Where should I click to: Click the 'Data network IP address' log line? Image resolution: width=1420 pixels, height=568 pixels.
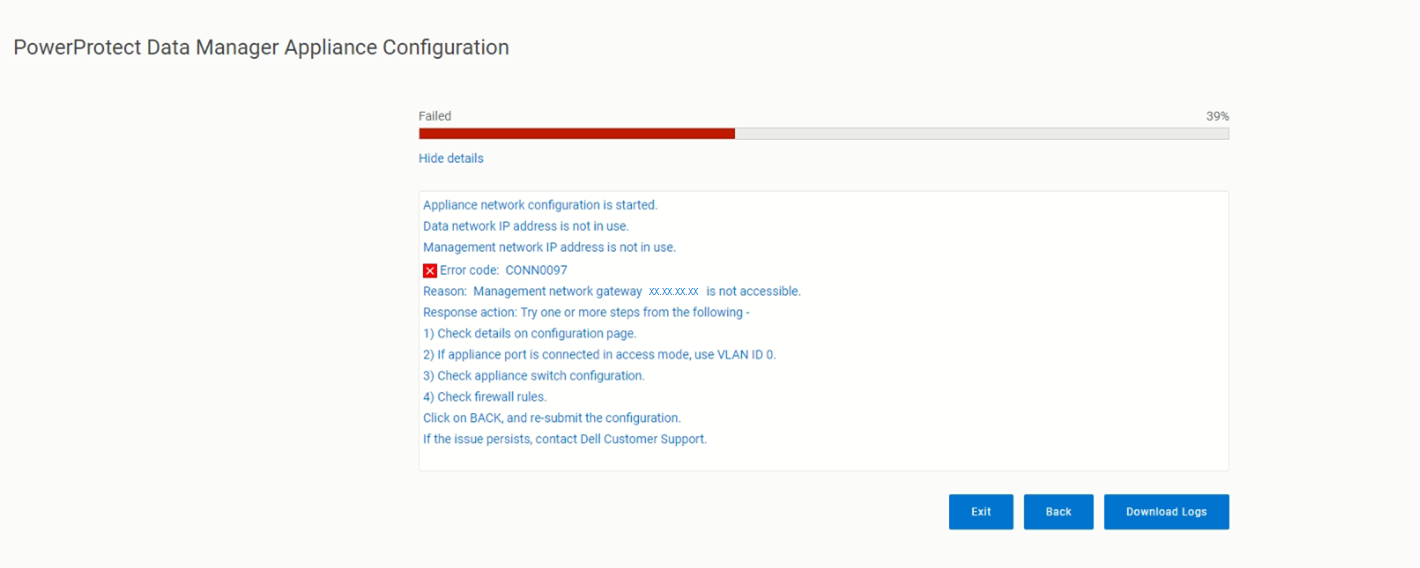pyautogui.click(x=526, y=226)
